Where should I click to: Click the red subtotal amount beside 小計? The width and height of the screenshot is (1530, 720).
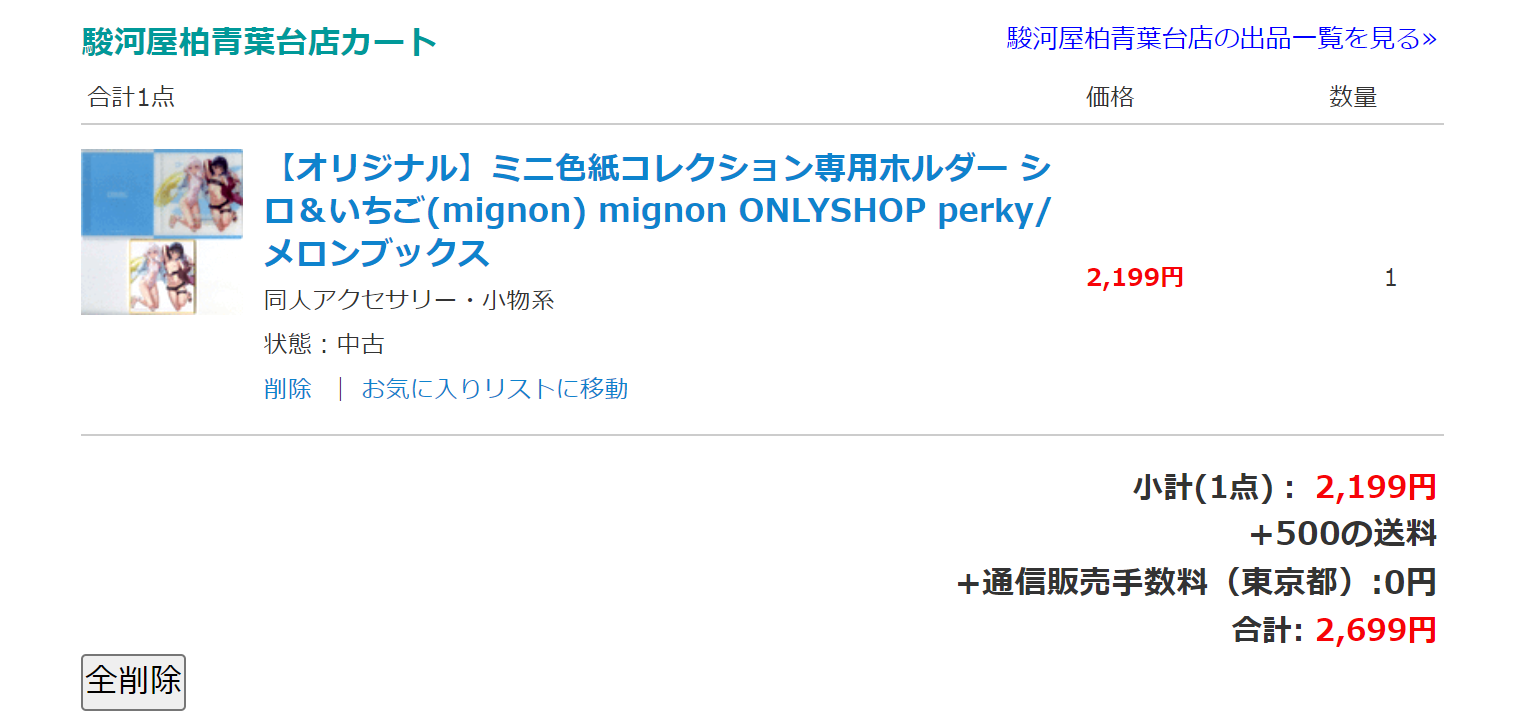(x=1376, y=487)
